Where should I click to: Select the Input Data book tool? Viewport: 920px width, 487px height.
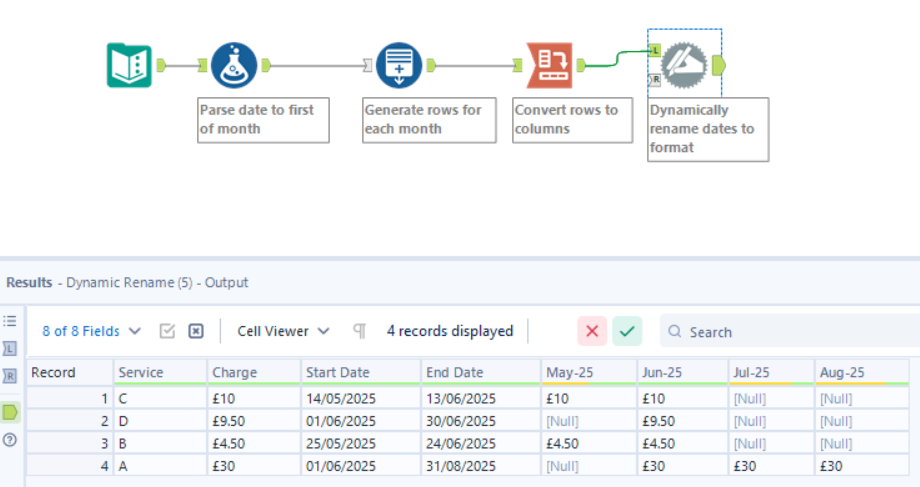tap(130, 65)
